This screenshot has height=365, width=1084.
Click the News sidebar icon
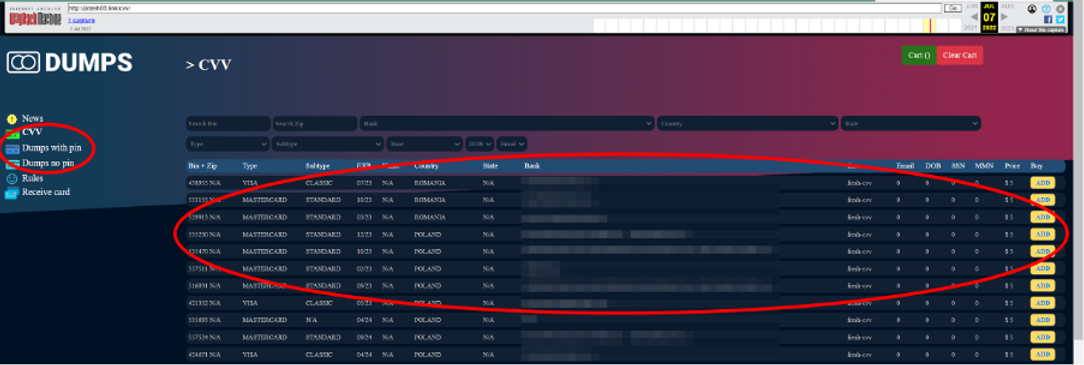(x=12, y=119)
